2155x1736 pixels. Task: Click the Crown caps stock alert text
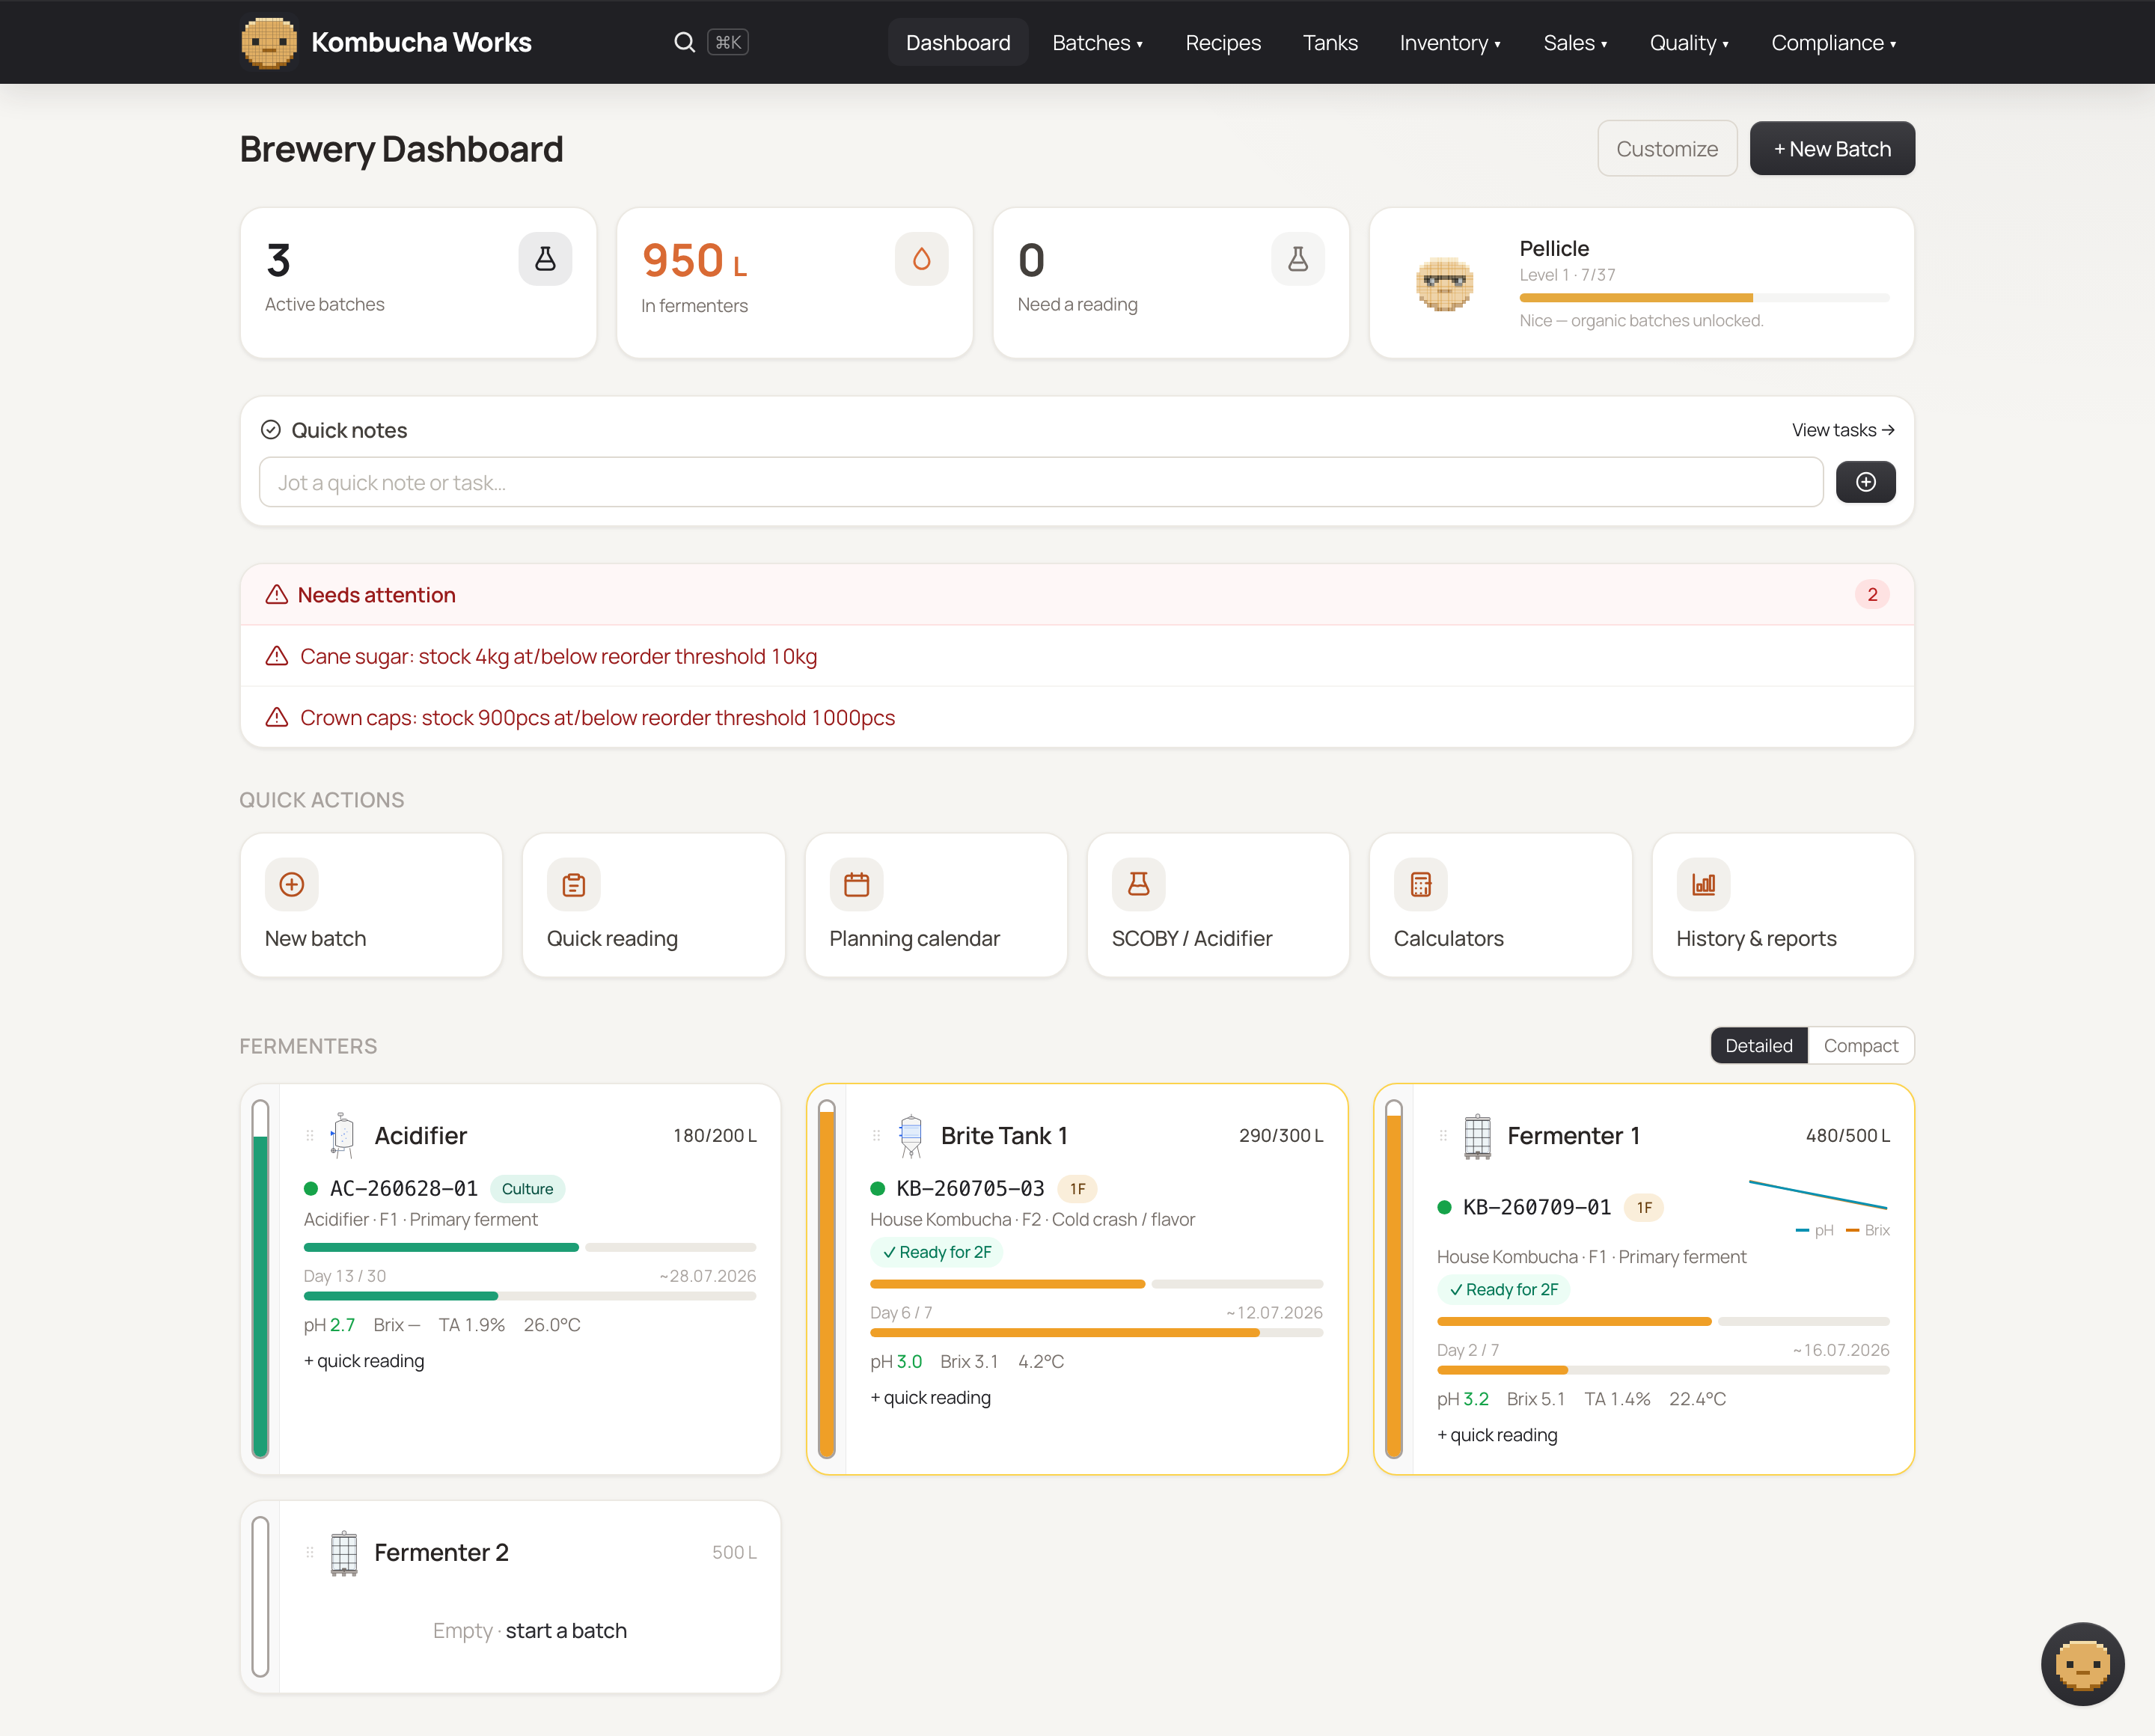coord(597,717)
